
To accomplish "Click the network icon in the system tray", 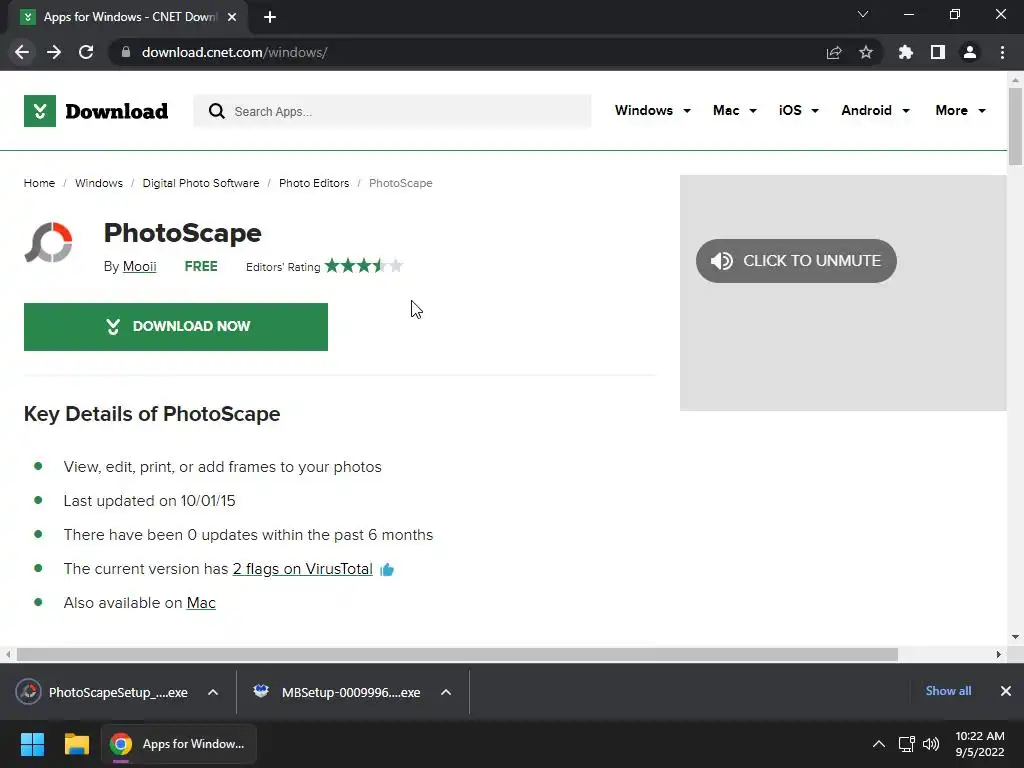I will tap(906, 744).
